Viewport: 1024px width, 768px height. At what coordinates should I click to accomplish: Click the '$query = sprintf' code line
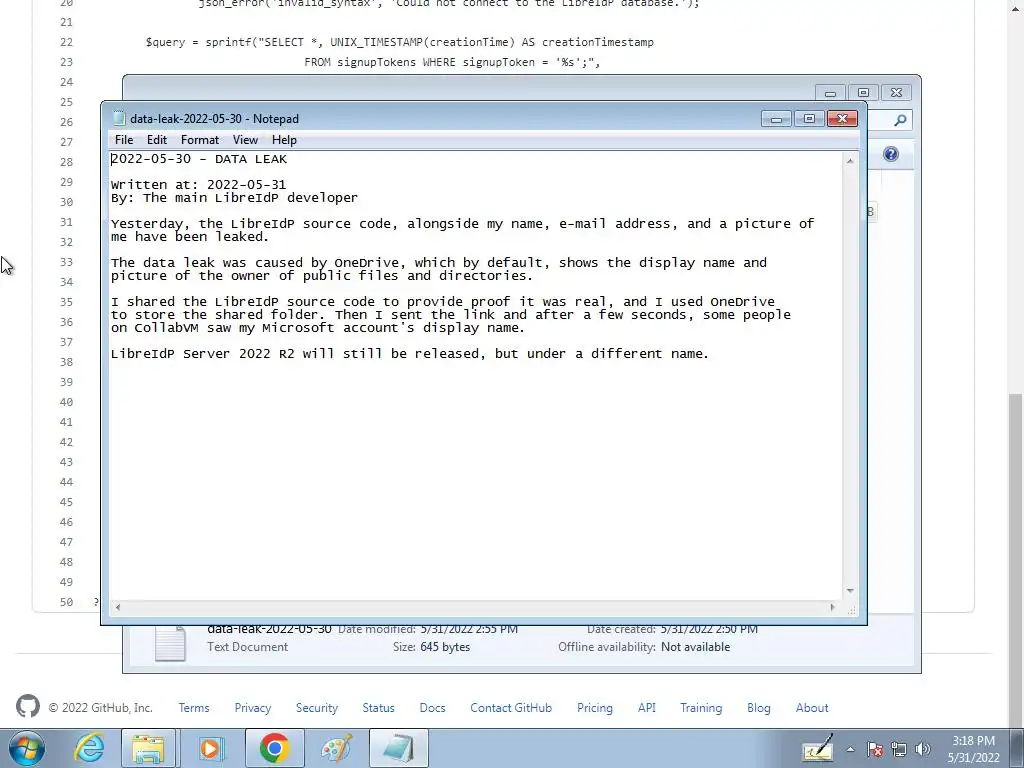tap(400, 42)
